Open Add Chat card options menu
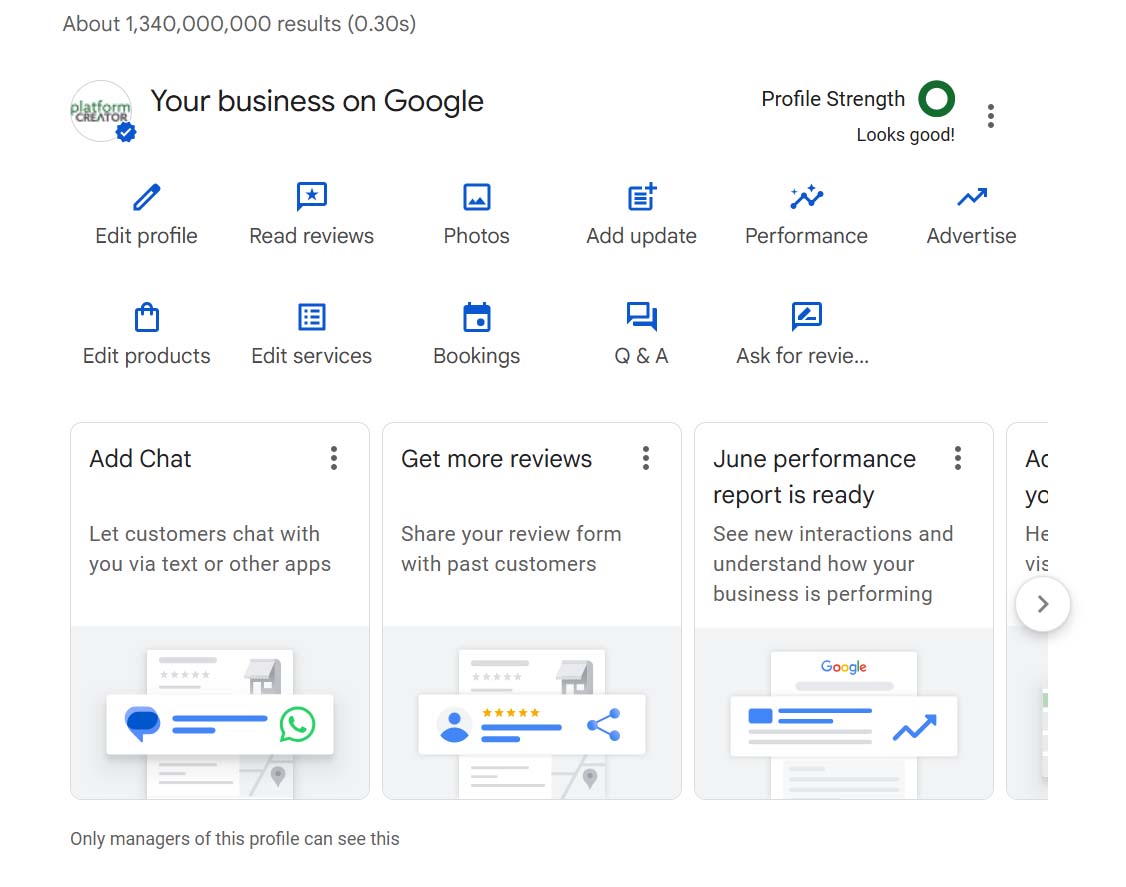The width and height of the screenshot is (1126, 887). 334,458
